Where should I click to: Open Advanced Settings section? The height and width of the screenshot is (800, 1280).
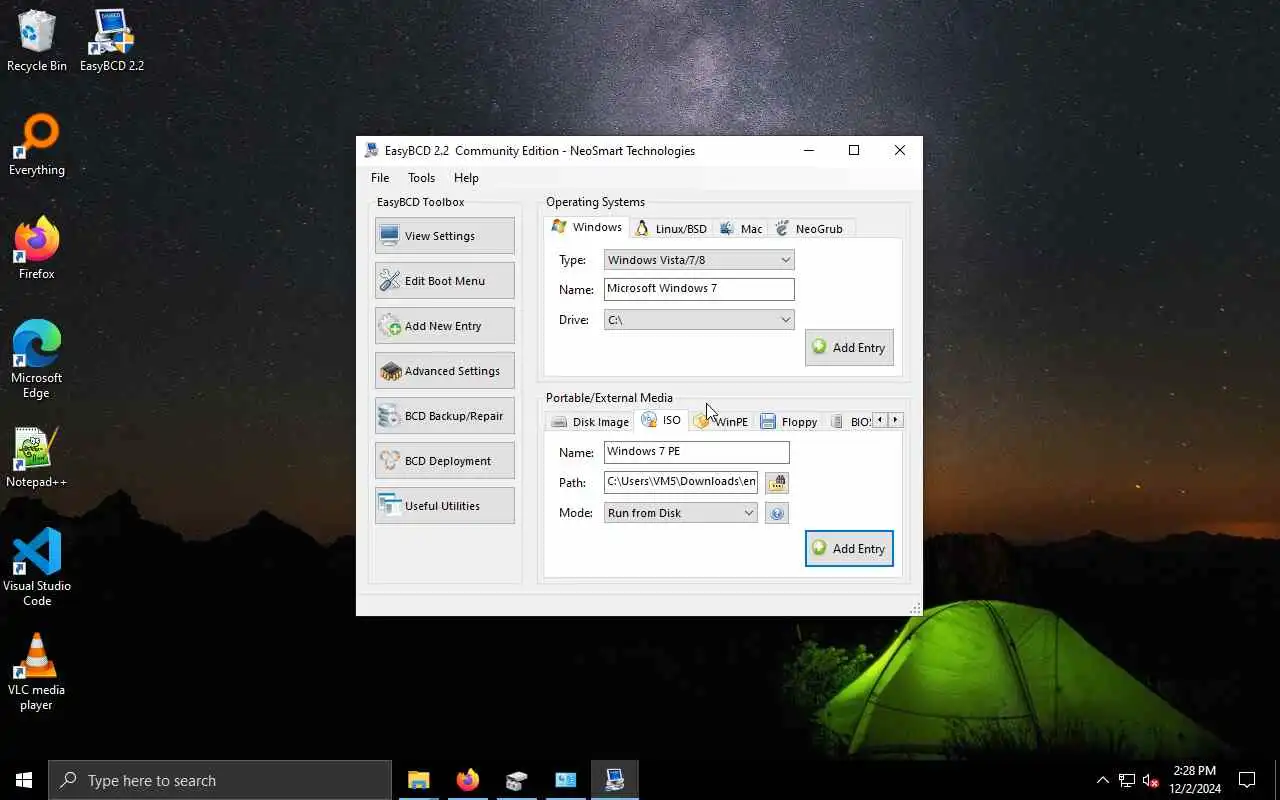(445, 371)
